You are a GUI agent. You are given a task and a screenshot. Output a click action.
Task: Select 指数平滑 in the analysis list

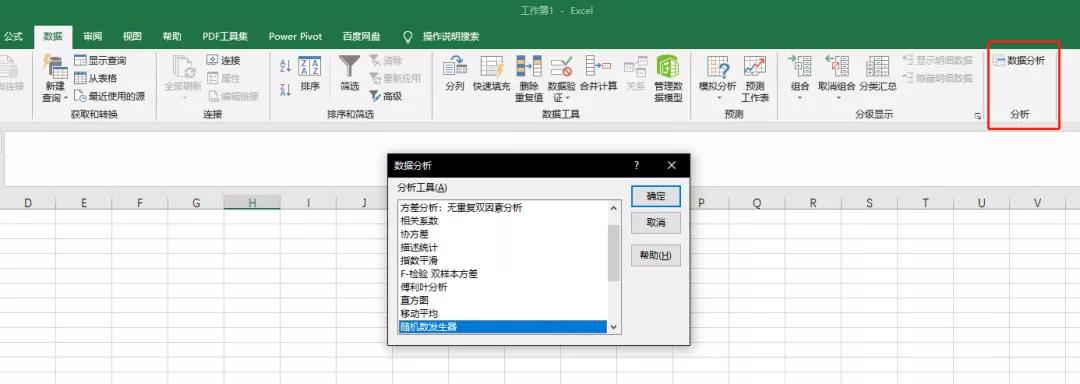[503, 260]
